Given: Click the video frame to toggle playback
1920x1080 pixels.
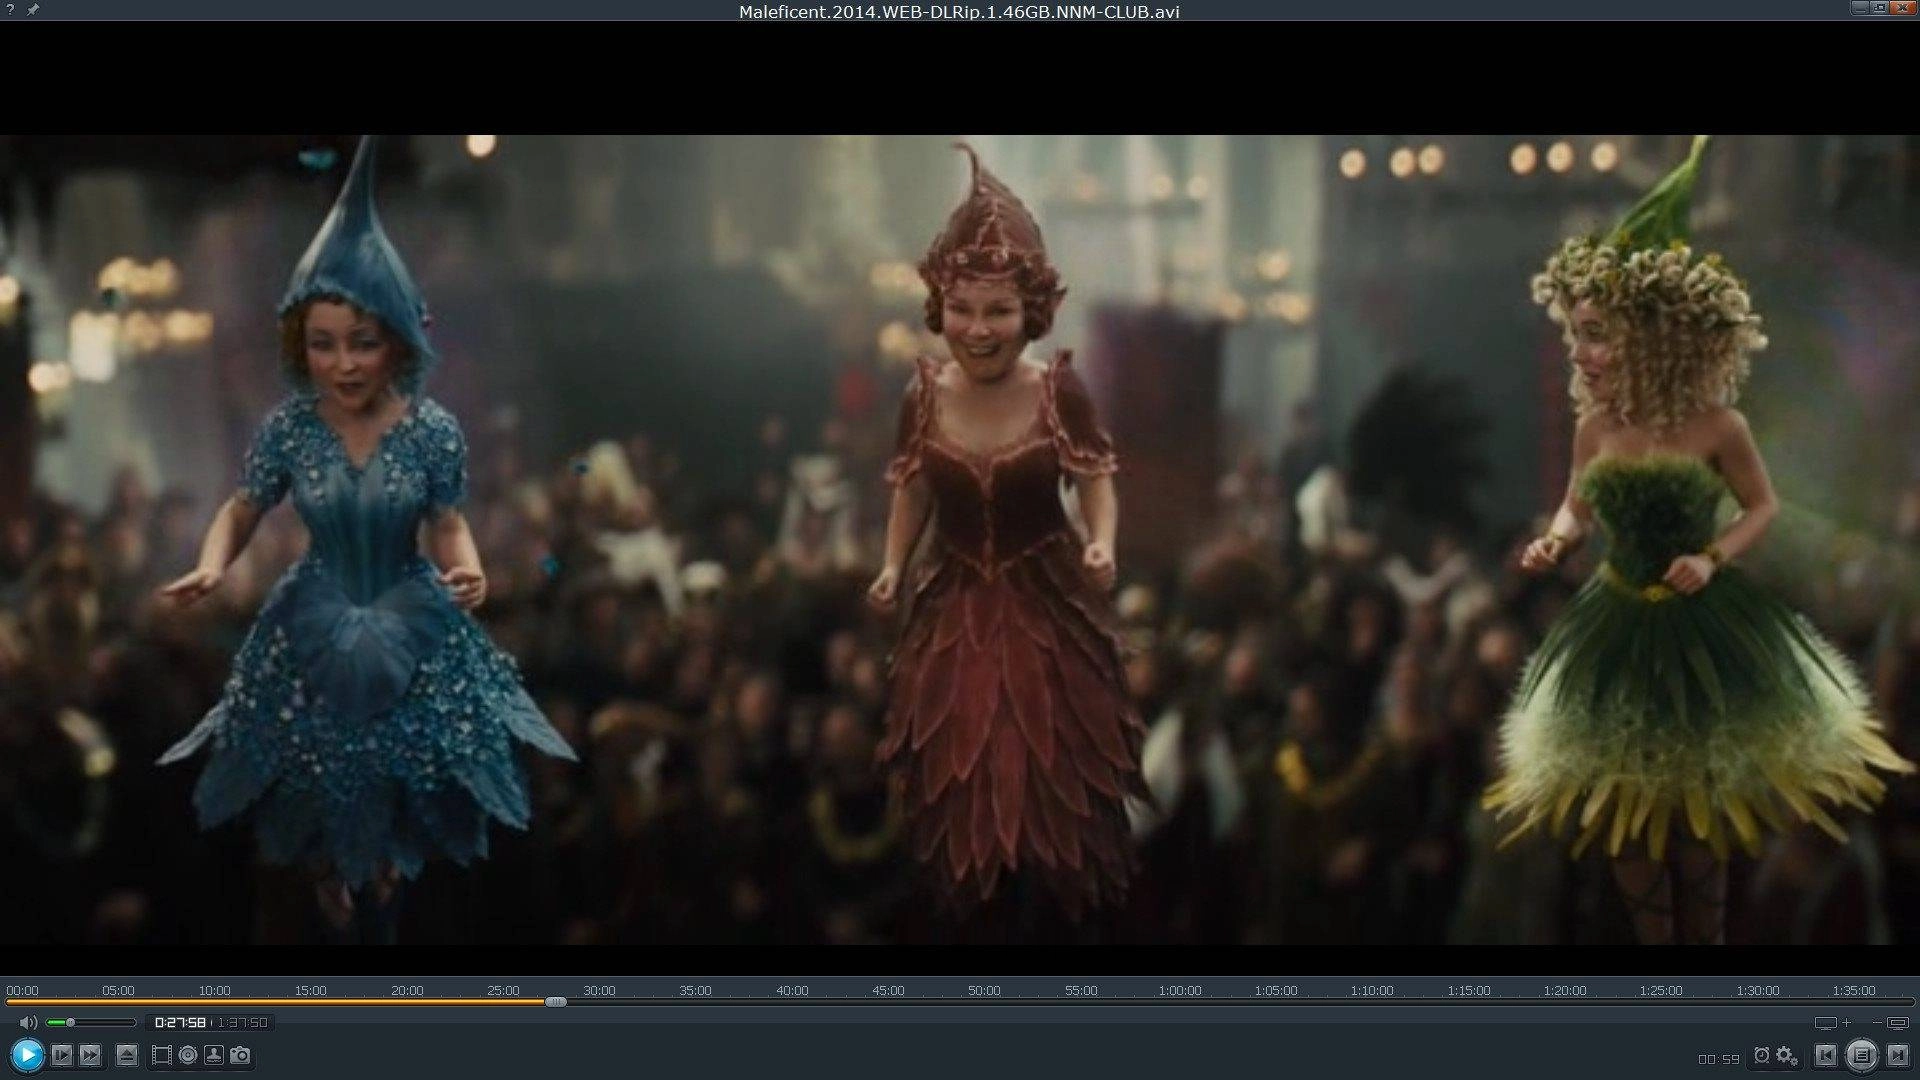Looking at the screenshot, I should point(960,540).
